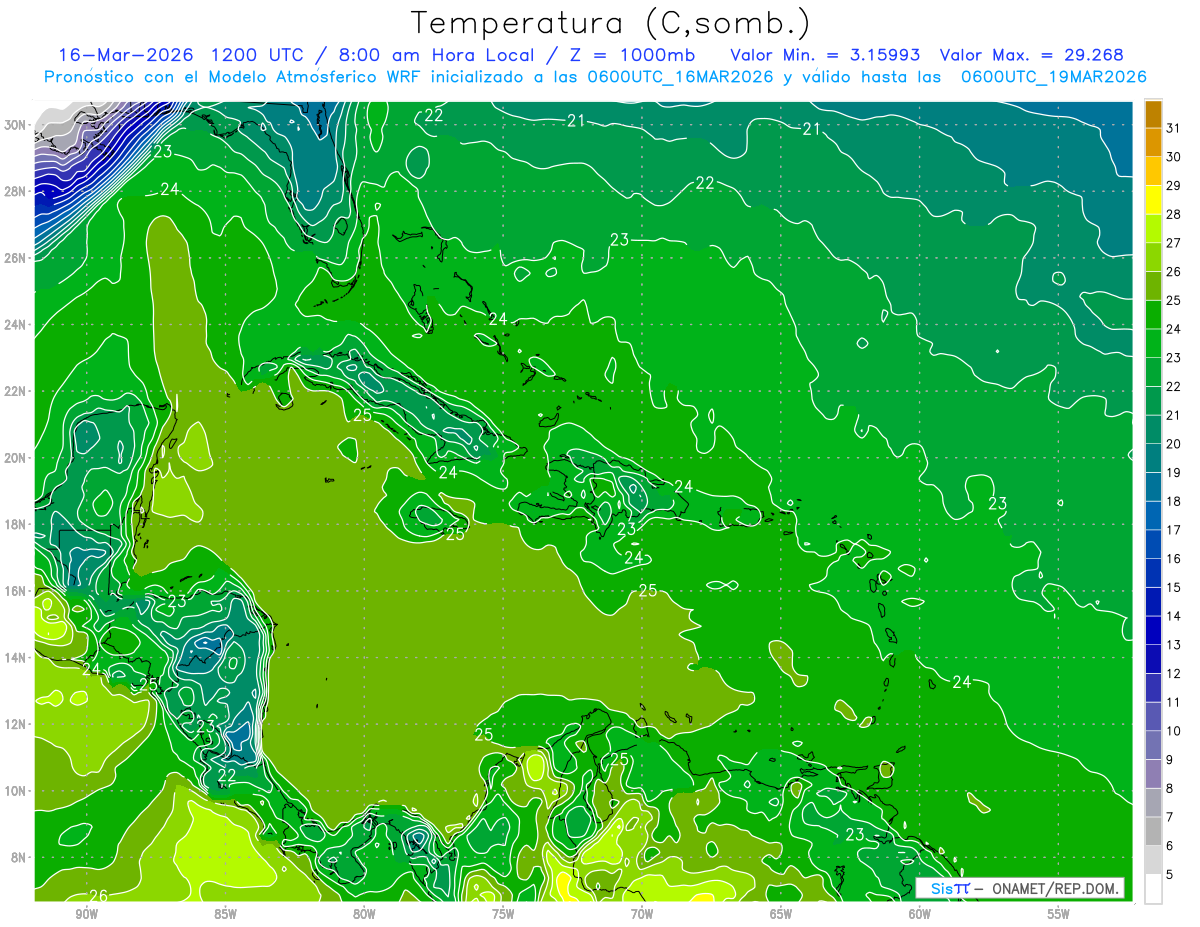Viewport: 1200px width, 927px height.
Task: Click the teal colorbar swatch between 19 and 20
Action: pyautogui.click(x=1153, y=458)
